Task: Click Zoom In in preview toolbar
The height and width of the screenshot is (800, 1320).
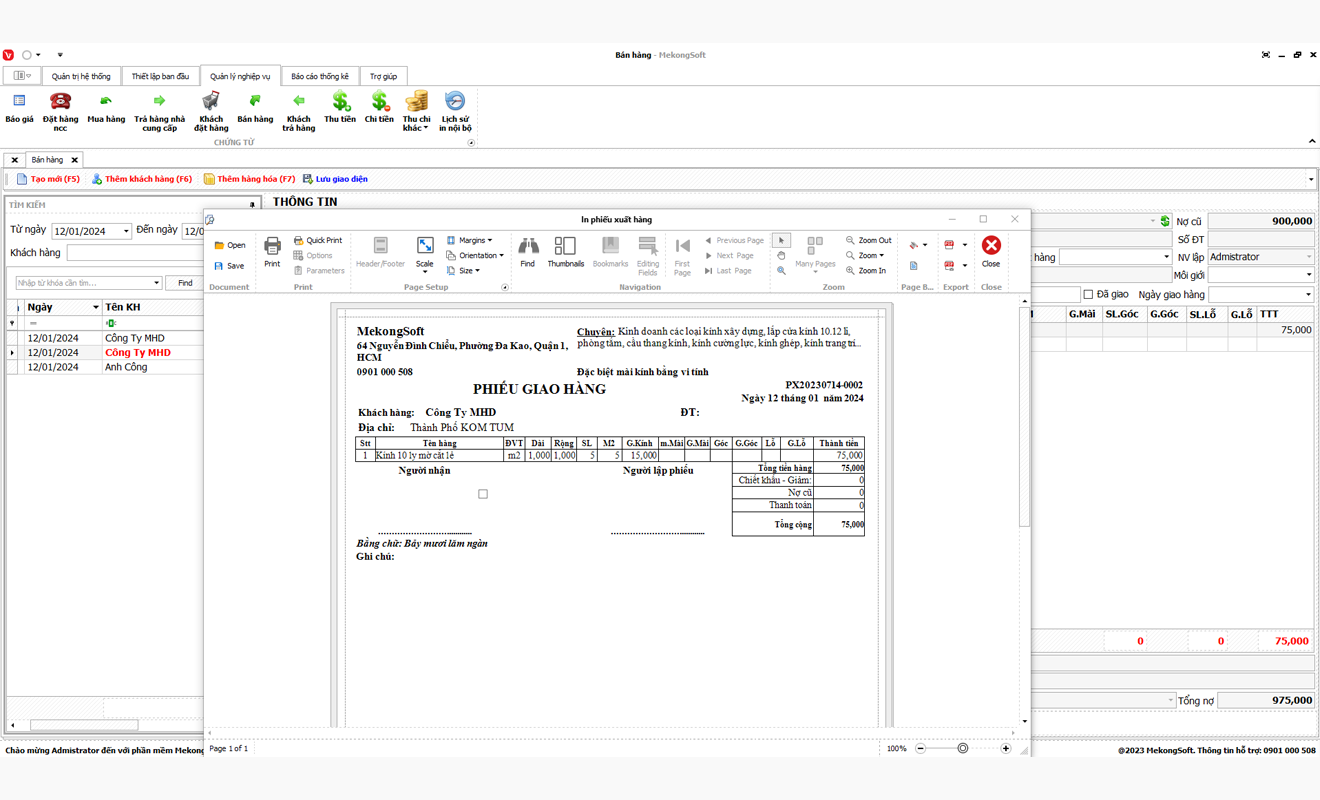Action: tap(865, 271)
